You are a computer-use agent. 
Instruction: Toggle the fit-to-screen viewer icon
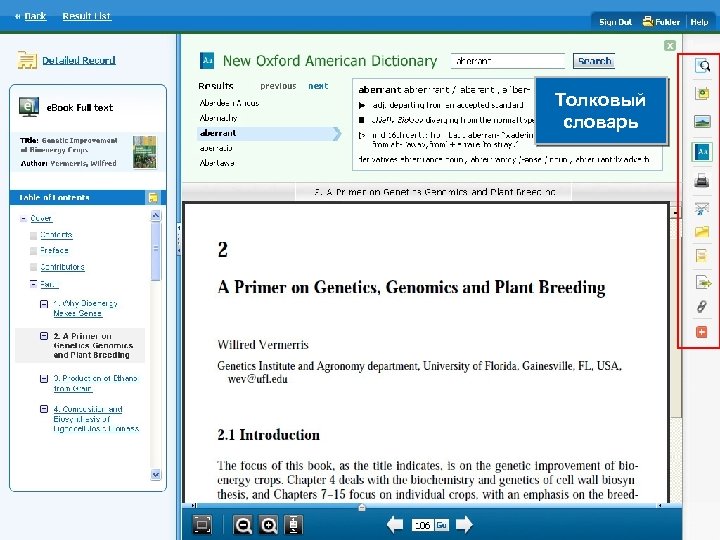(202, 524)
